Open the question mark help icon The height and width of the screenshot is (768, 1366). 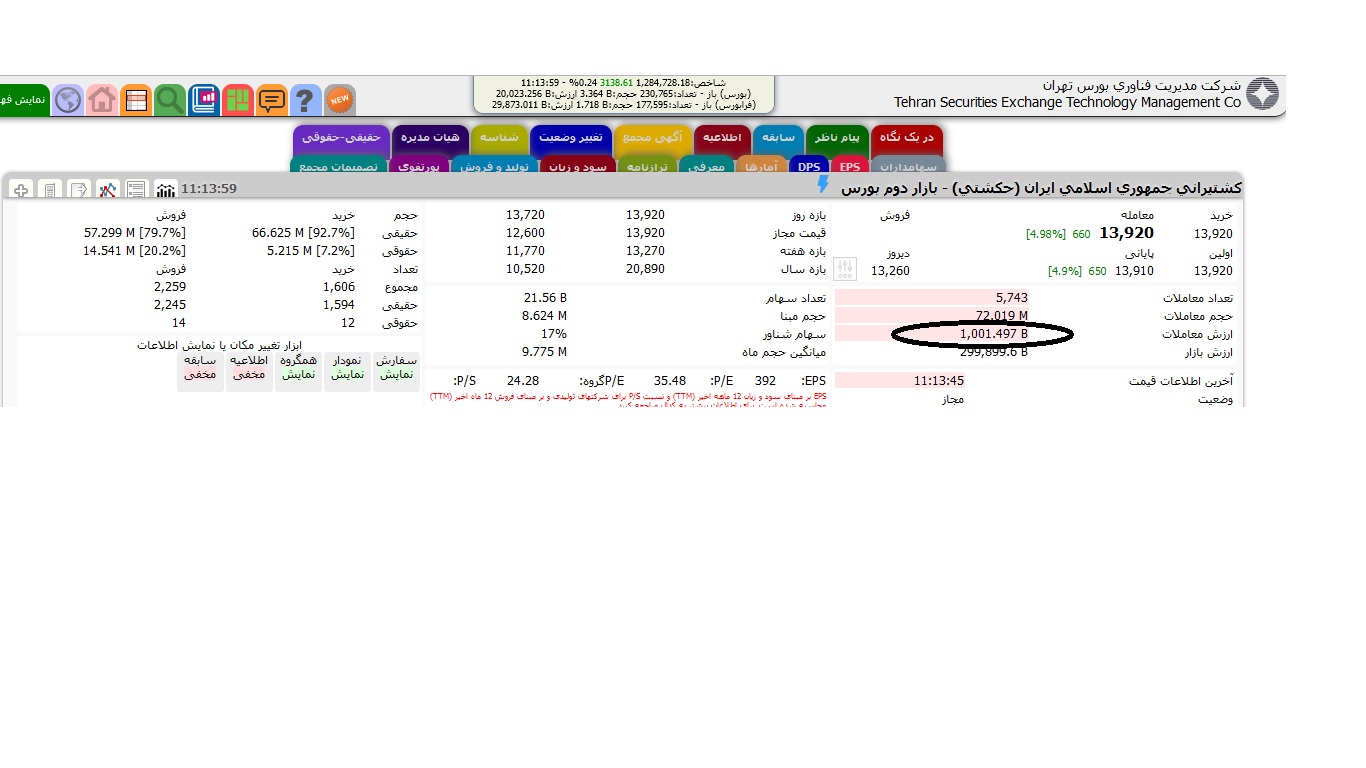pyautogui.click(x=306, y=100)
